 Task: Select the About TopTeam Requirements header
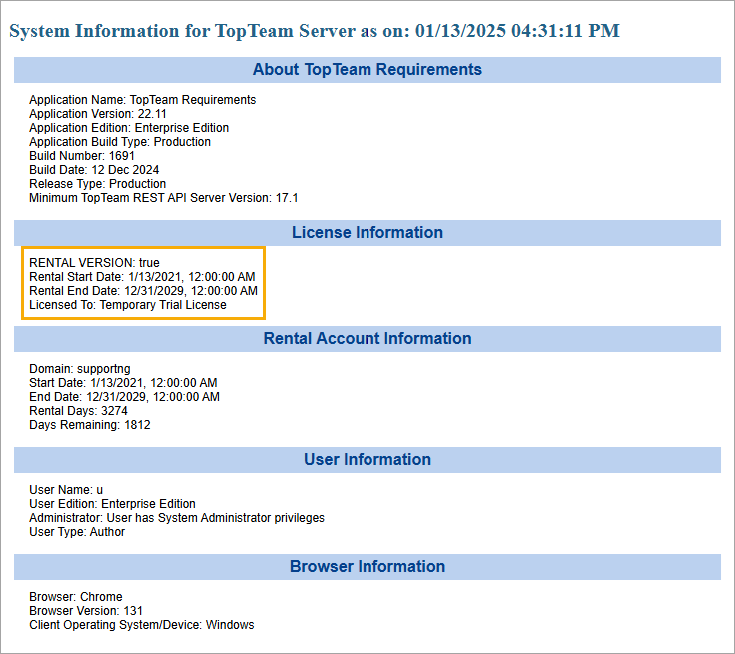tap(367, 69)
